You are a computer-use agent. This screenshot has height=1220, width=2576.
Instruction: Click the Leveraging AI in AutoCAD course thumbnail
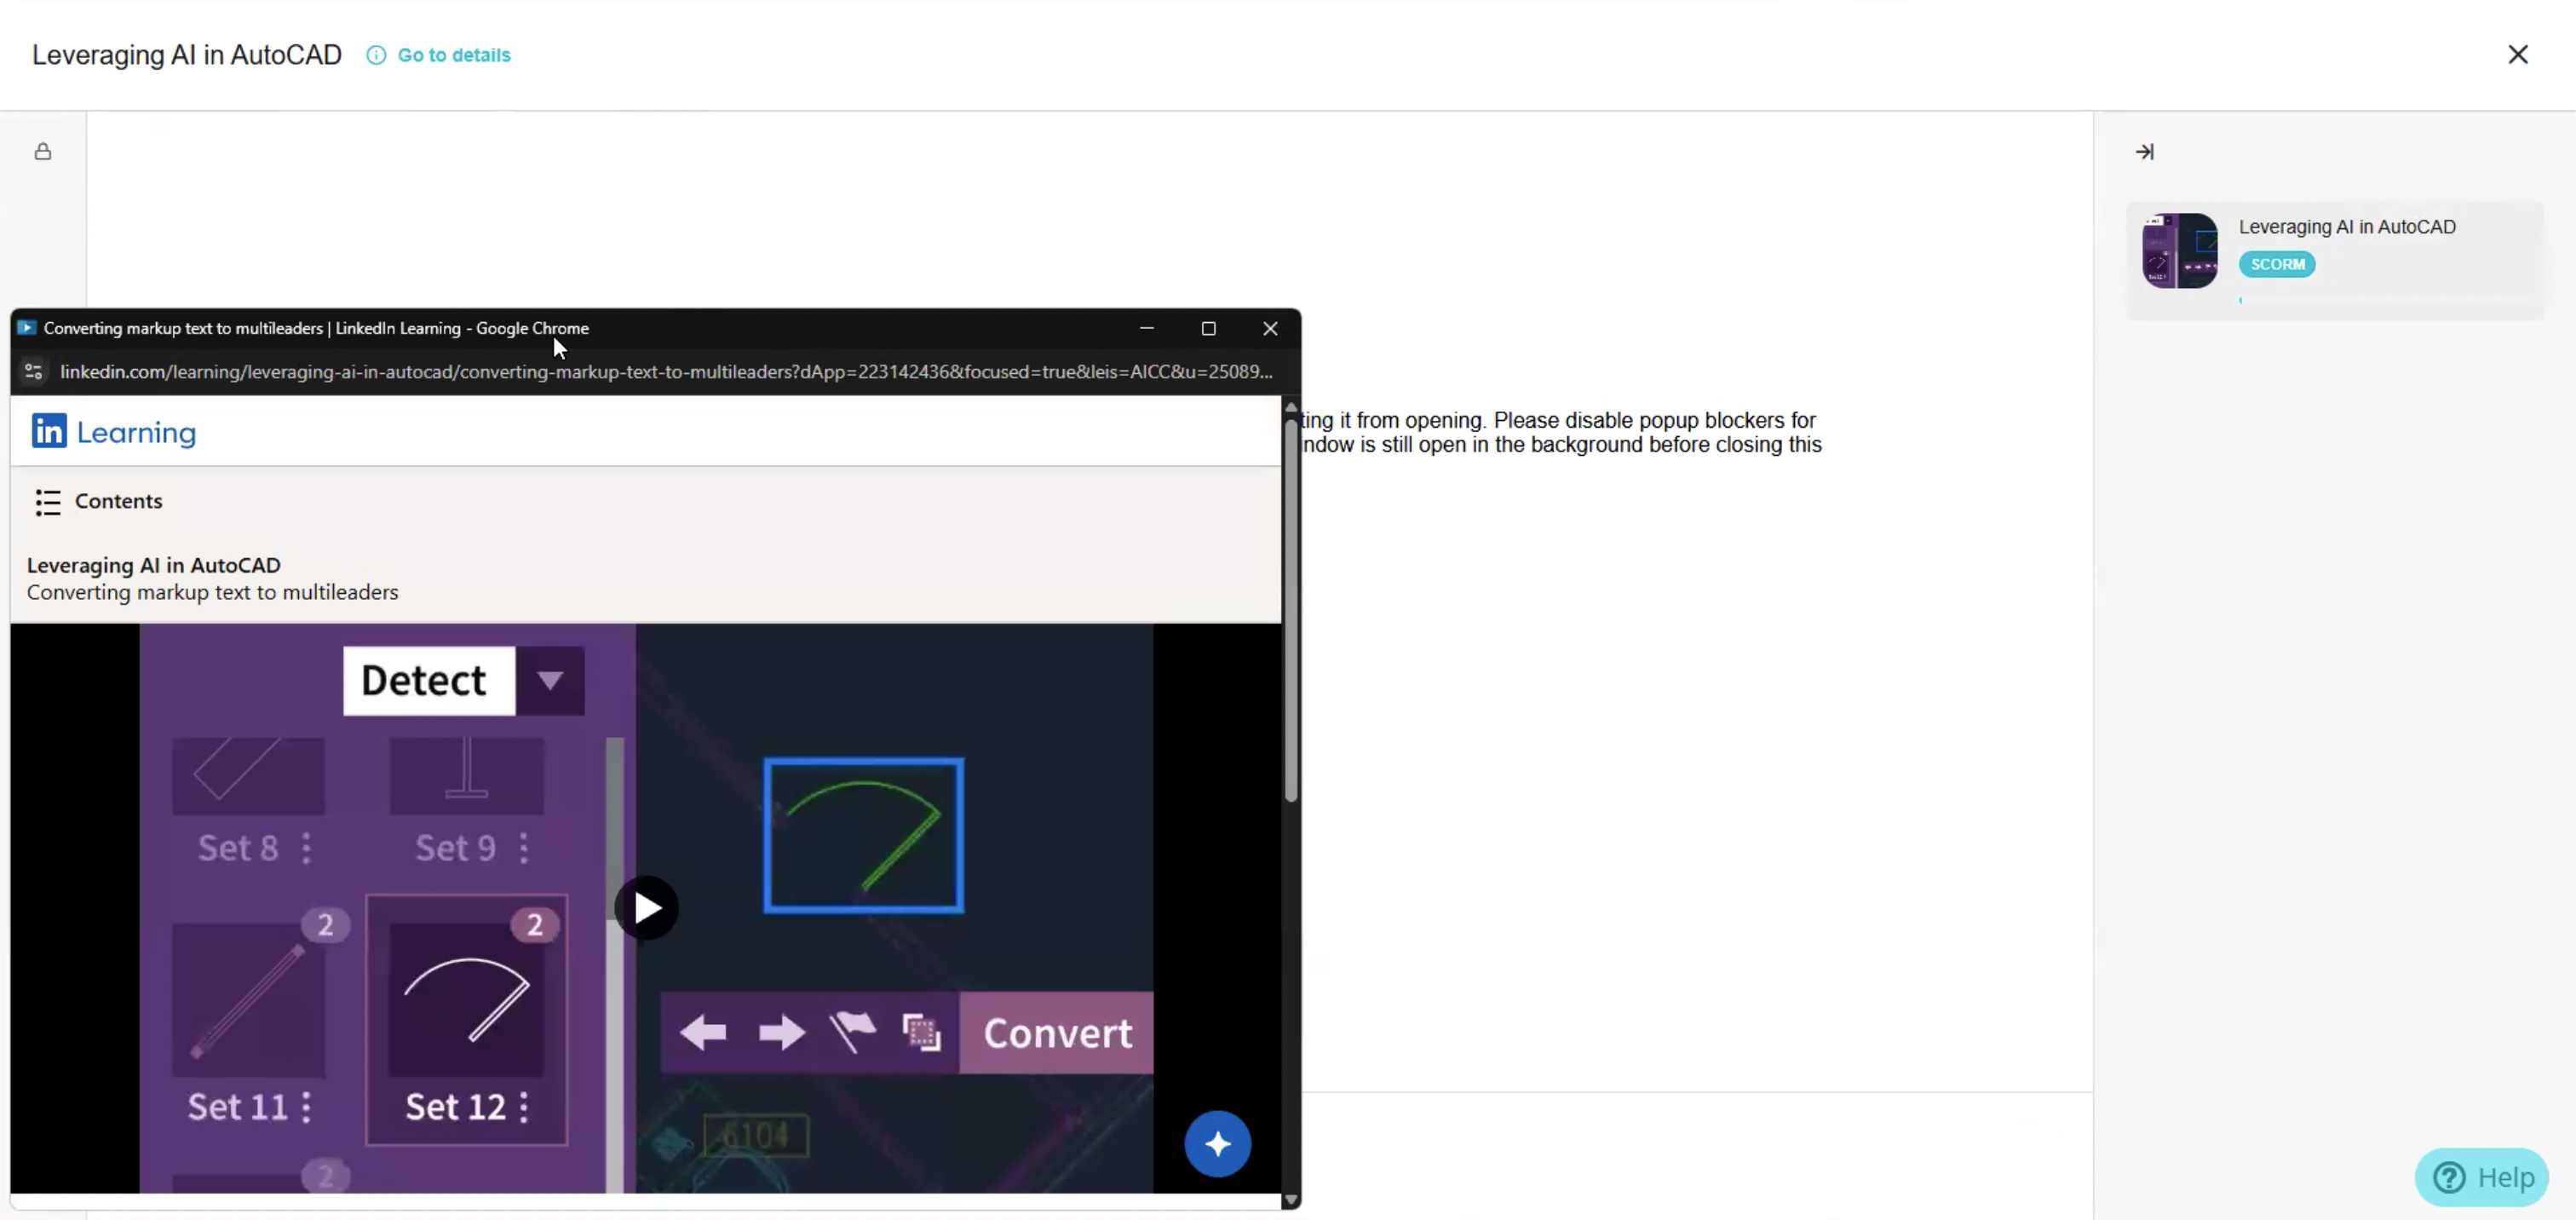pos(2179,251)
